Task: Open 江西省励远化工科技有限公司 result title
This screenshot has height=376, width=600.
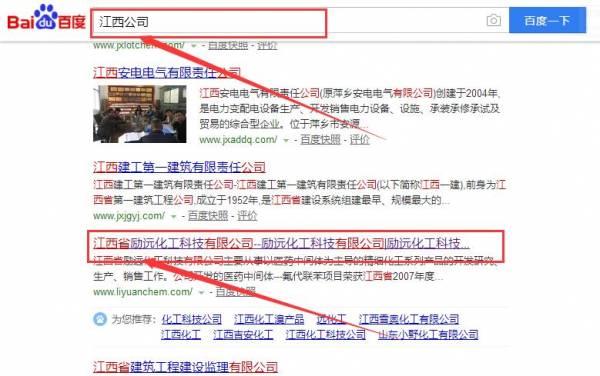Action: (281, 243)
